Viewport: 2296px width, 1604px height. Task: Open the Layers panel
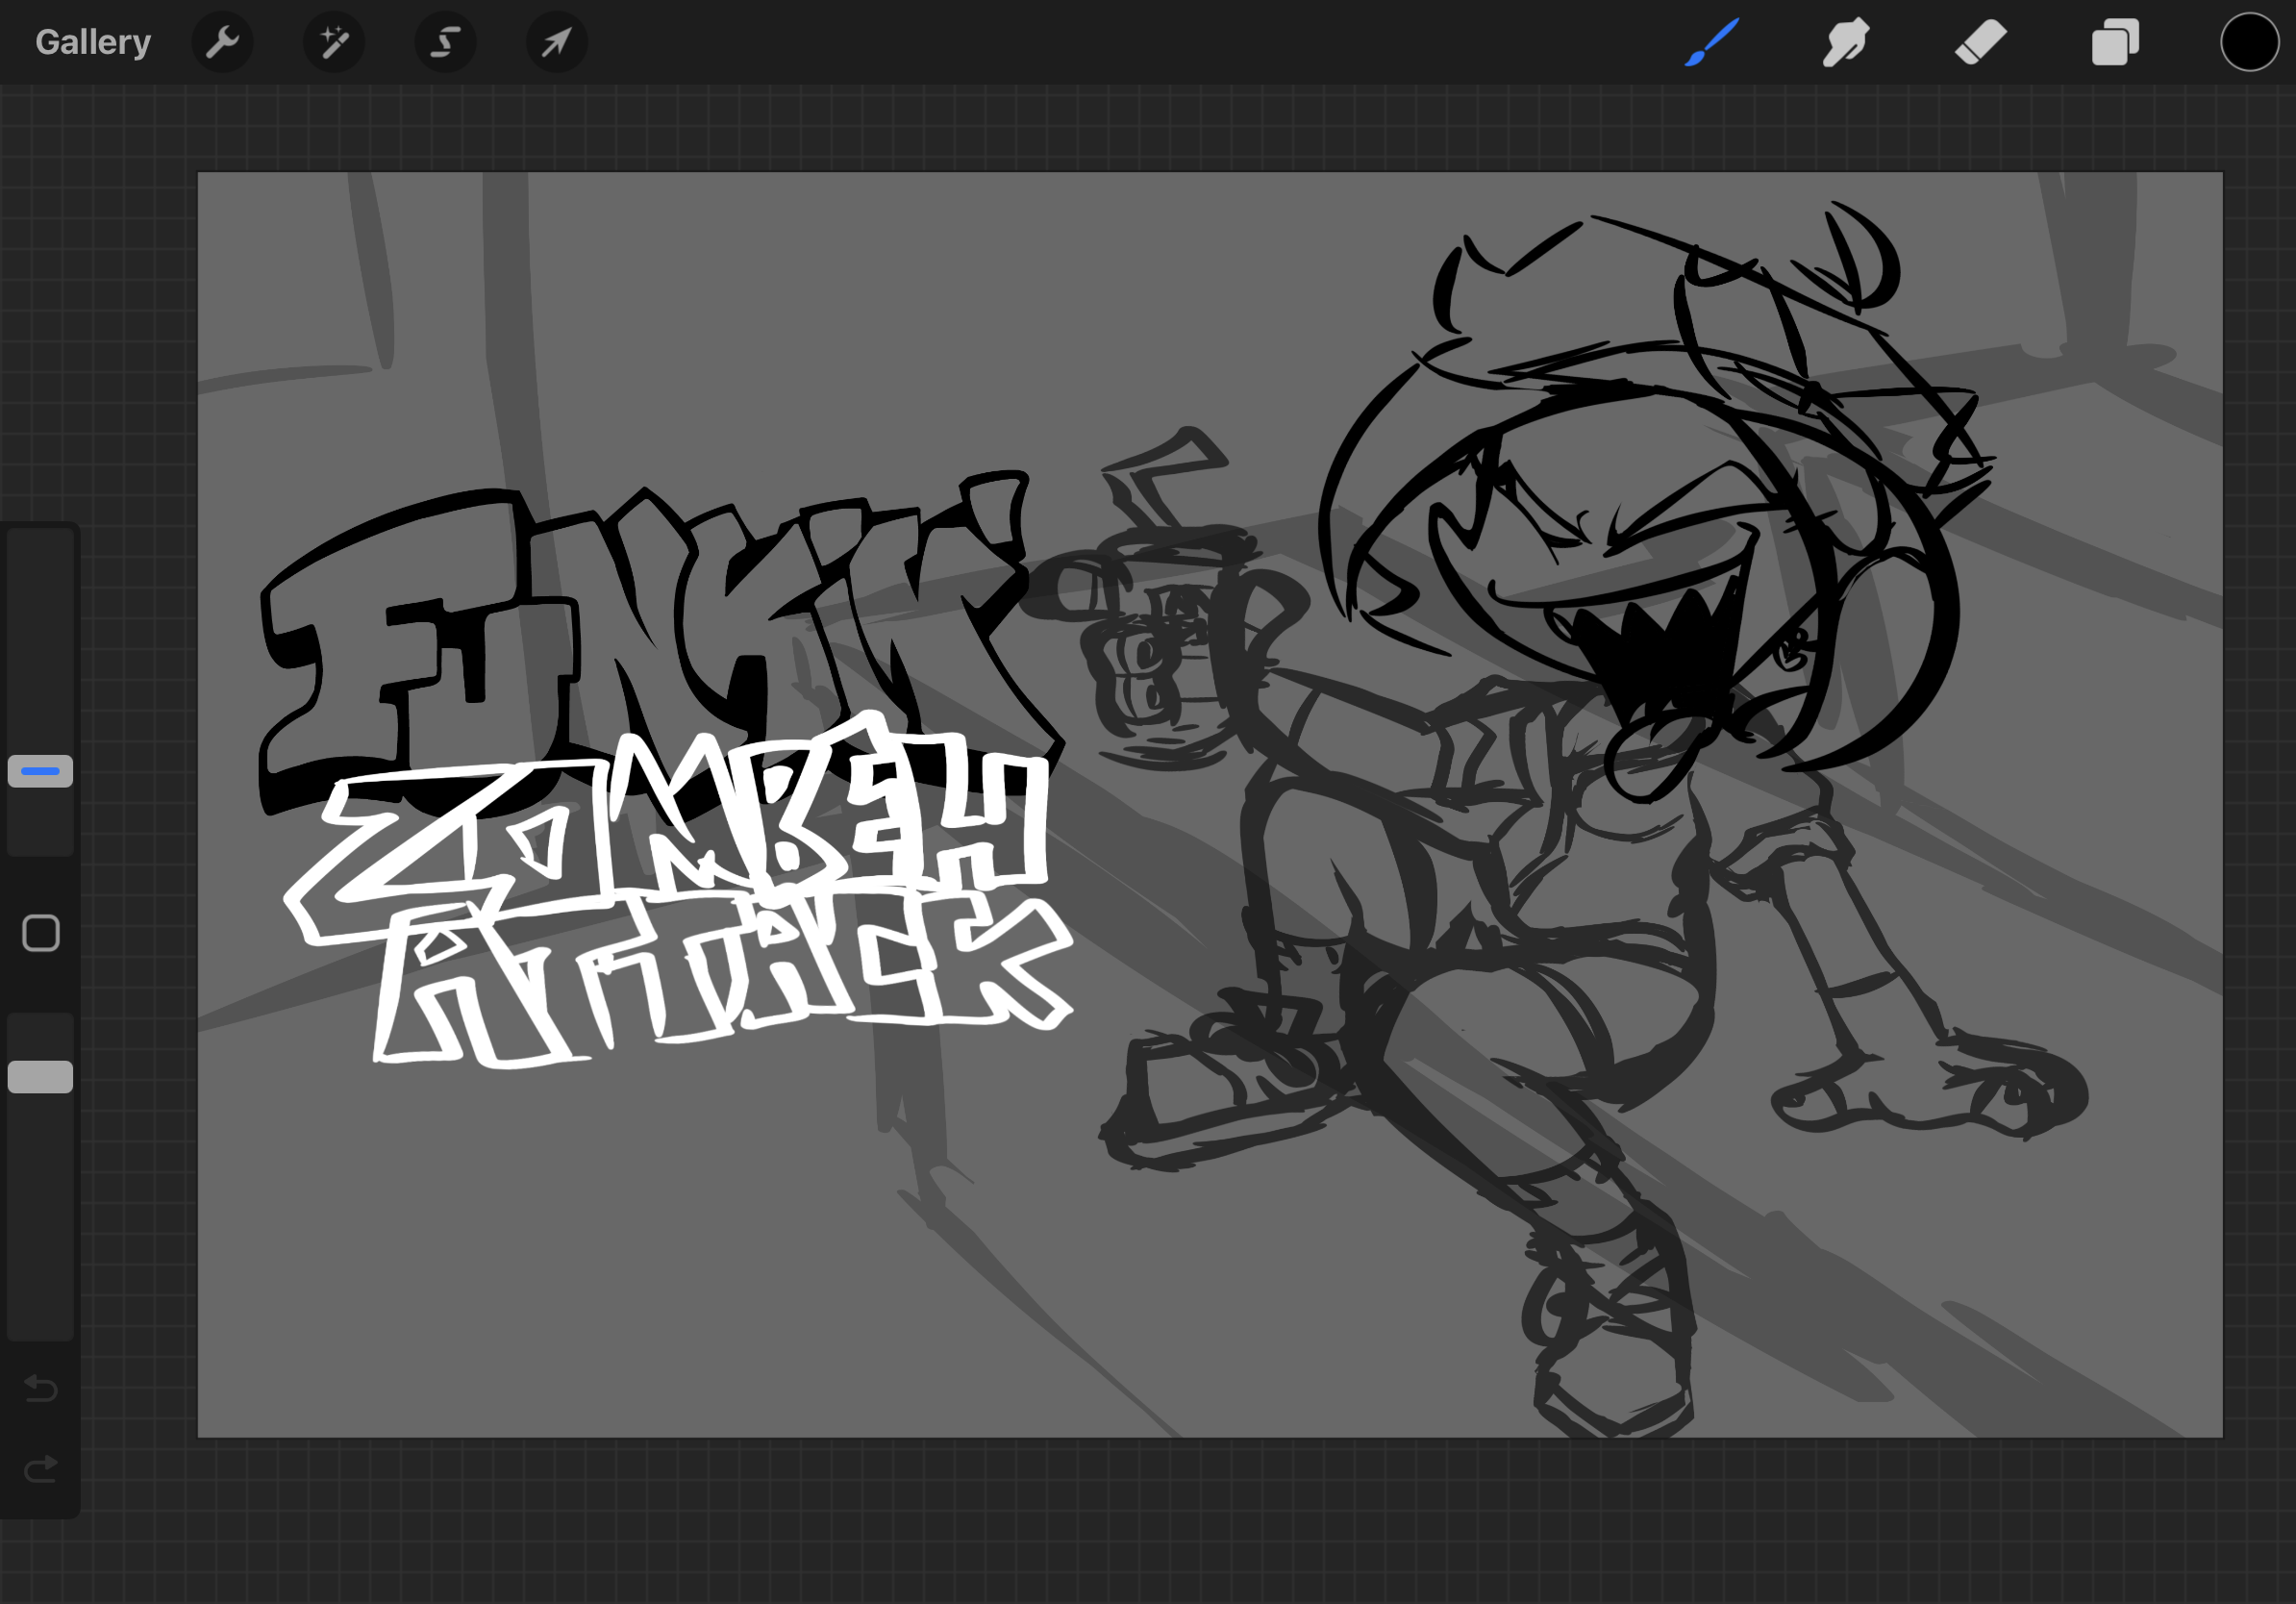(x=2115, y=42)
